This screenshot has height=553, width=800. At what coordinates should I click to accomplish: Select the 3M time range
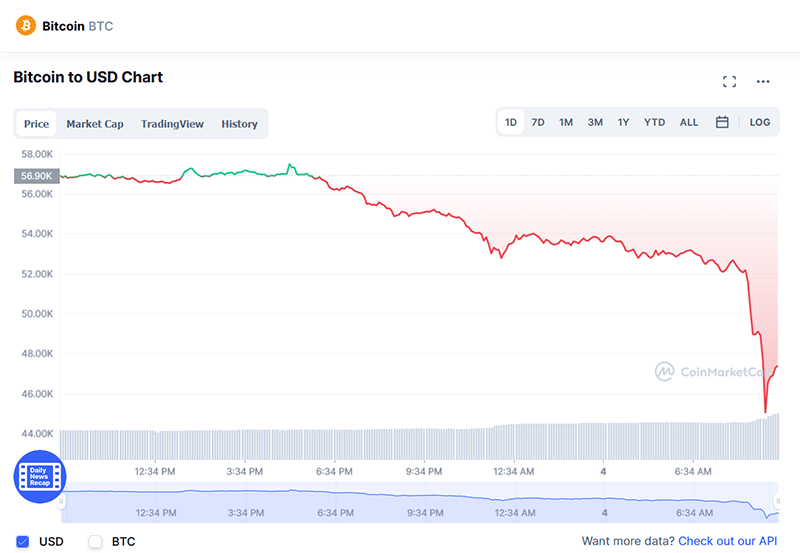[x=595, y=122]
